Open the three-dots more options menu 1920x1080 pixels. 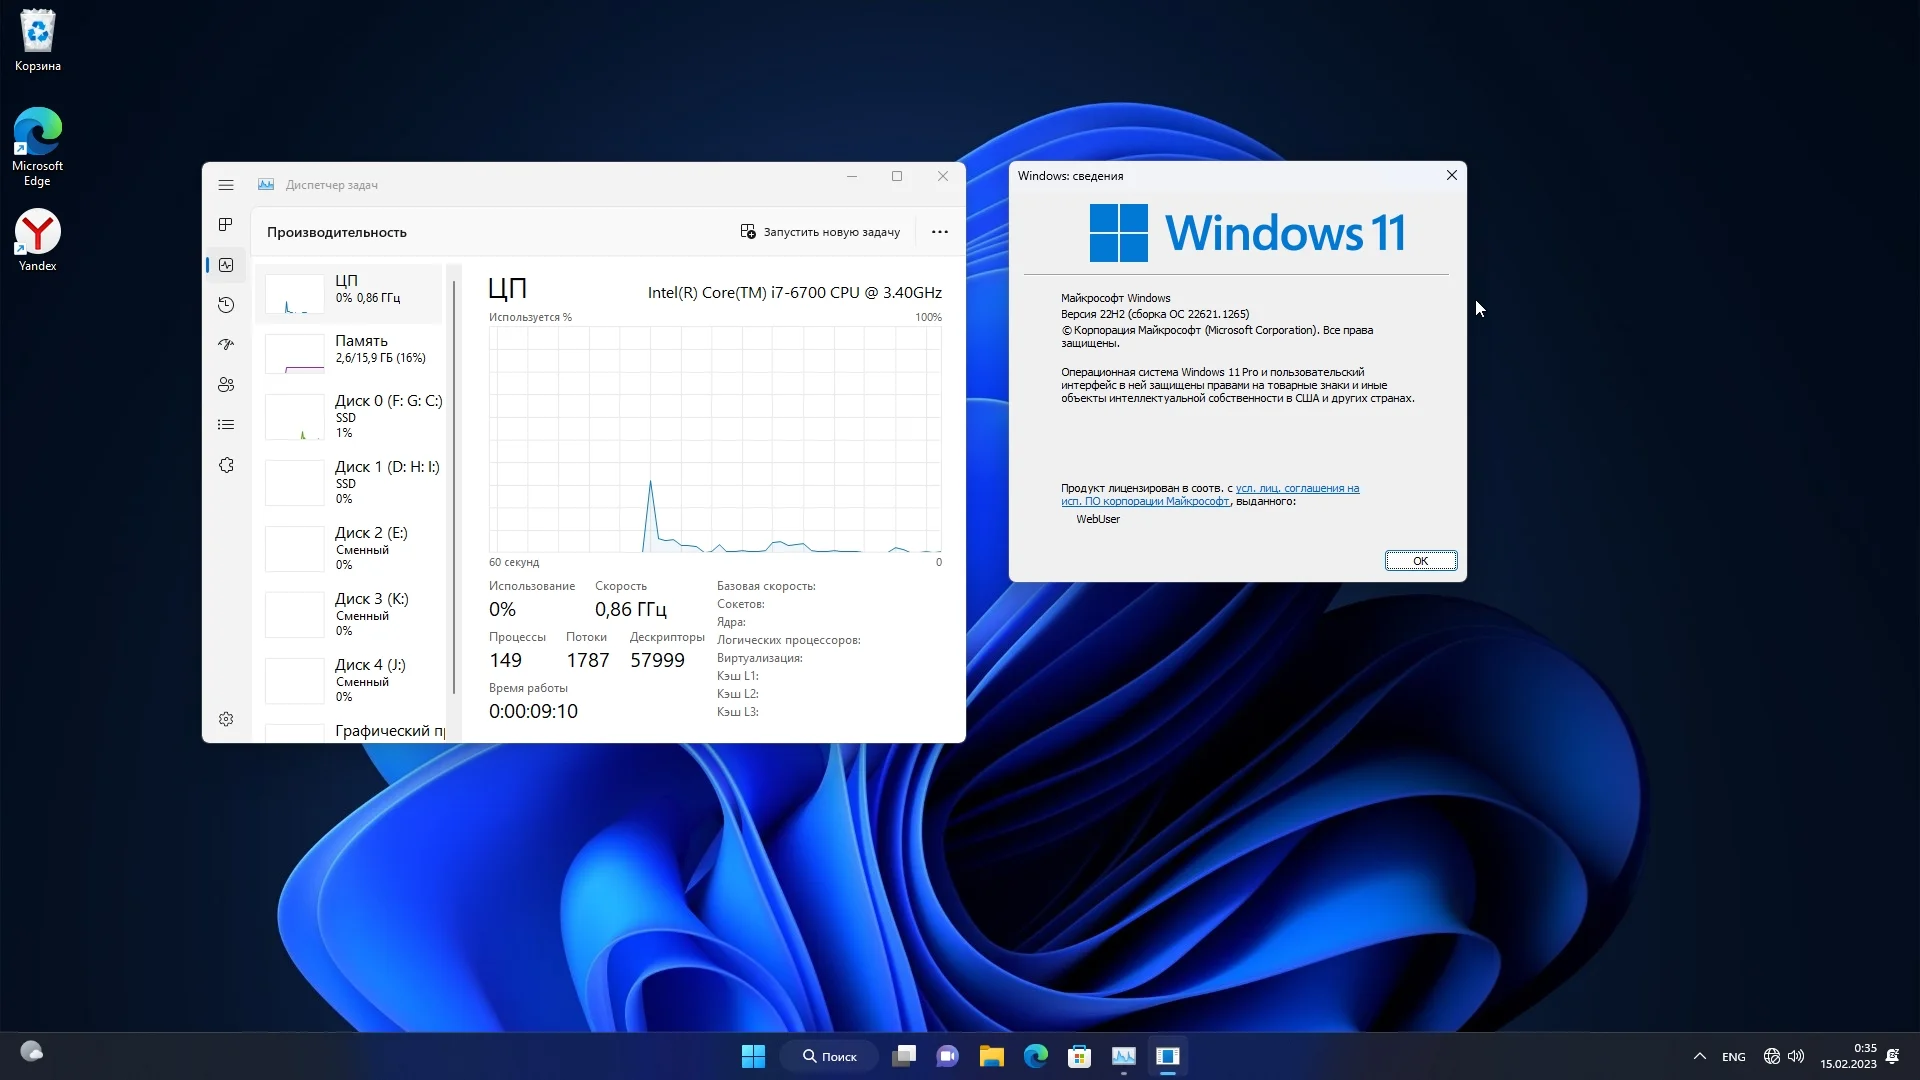(x=939, y=232)
